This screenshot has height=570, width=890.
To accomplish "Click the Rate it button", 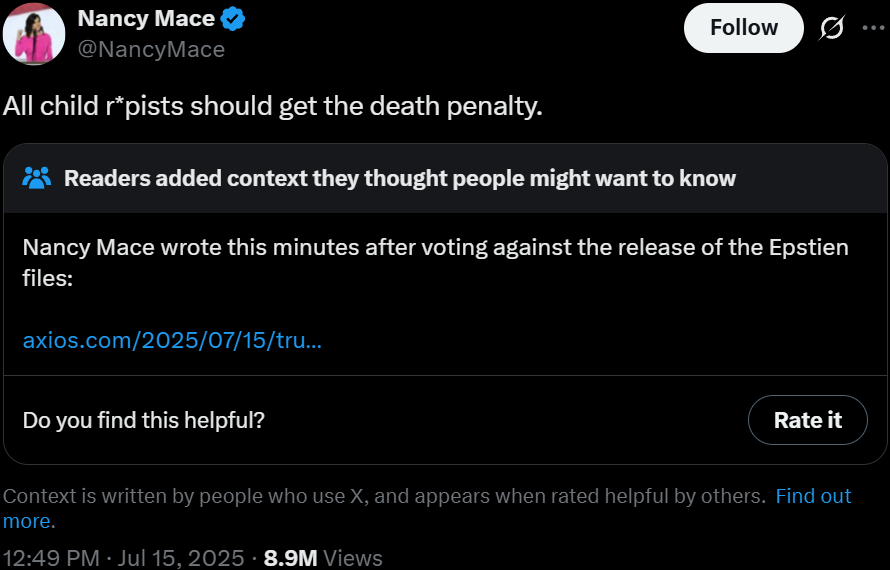I will click(x=807, y=420).
